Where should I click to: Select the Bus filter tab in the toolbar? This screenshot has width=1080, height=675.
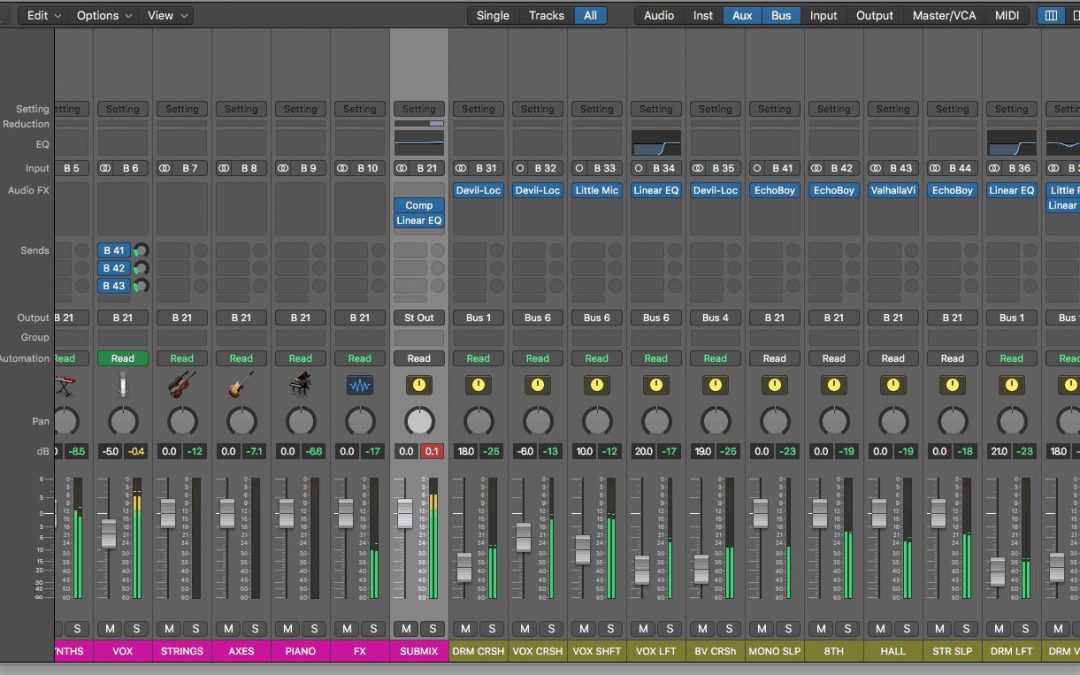coord(781,15)
